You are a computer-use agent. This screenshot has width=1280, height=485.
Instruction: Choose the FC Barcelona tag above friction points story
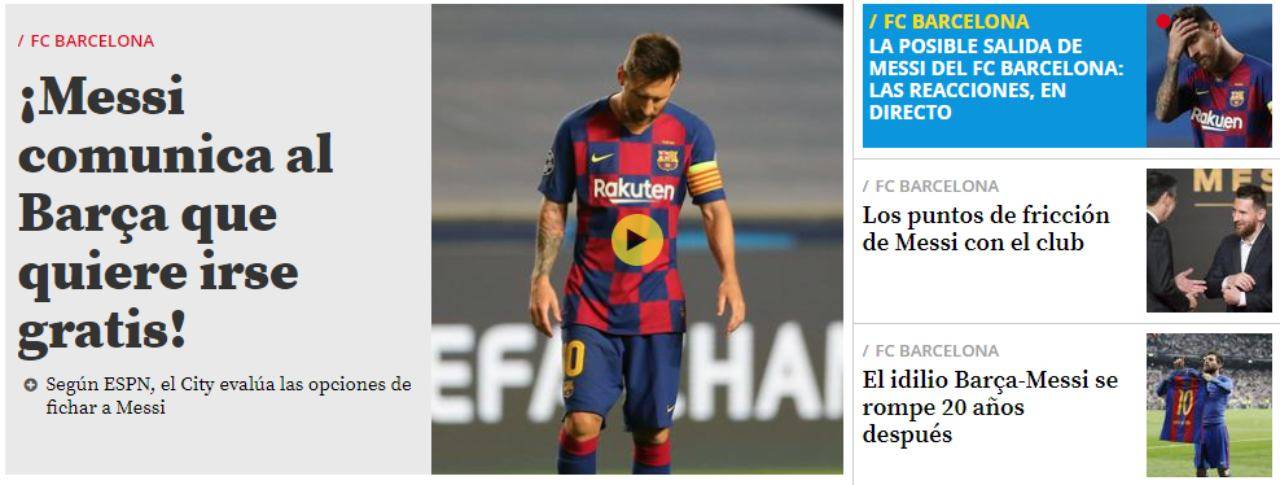point(930,186)
